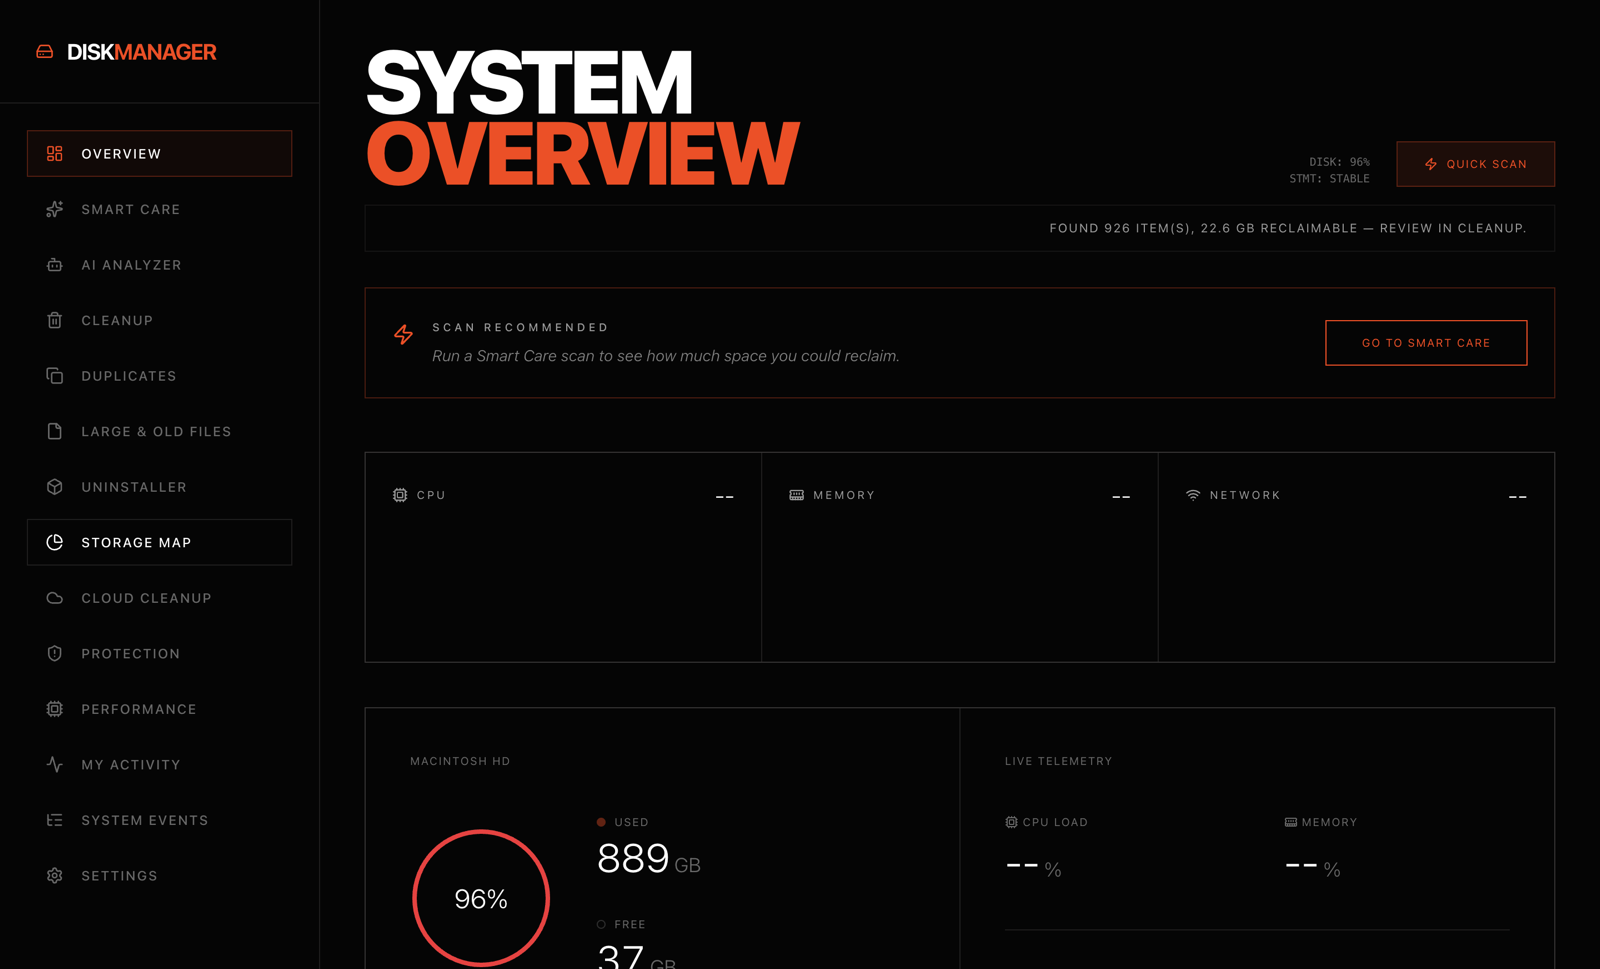1600x969 pixels.
Task: Click the Memory icon in Live Telemetry
Action: click(1291, 822)
